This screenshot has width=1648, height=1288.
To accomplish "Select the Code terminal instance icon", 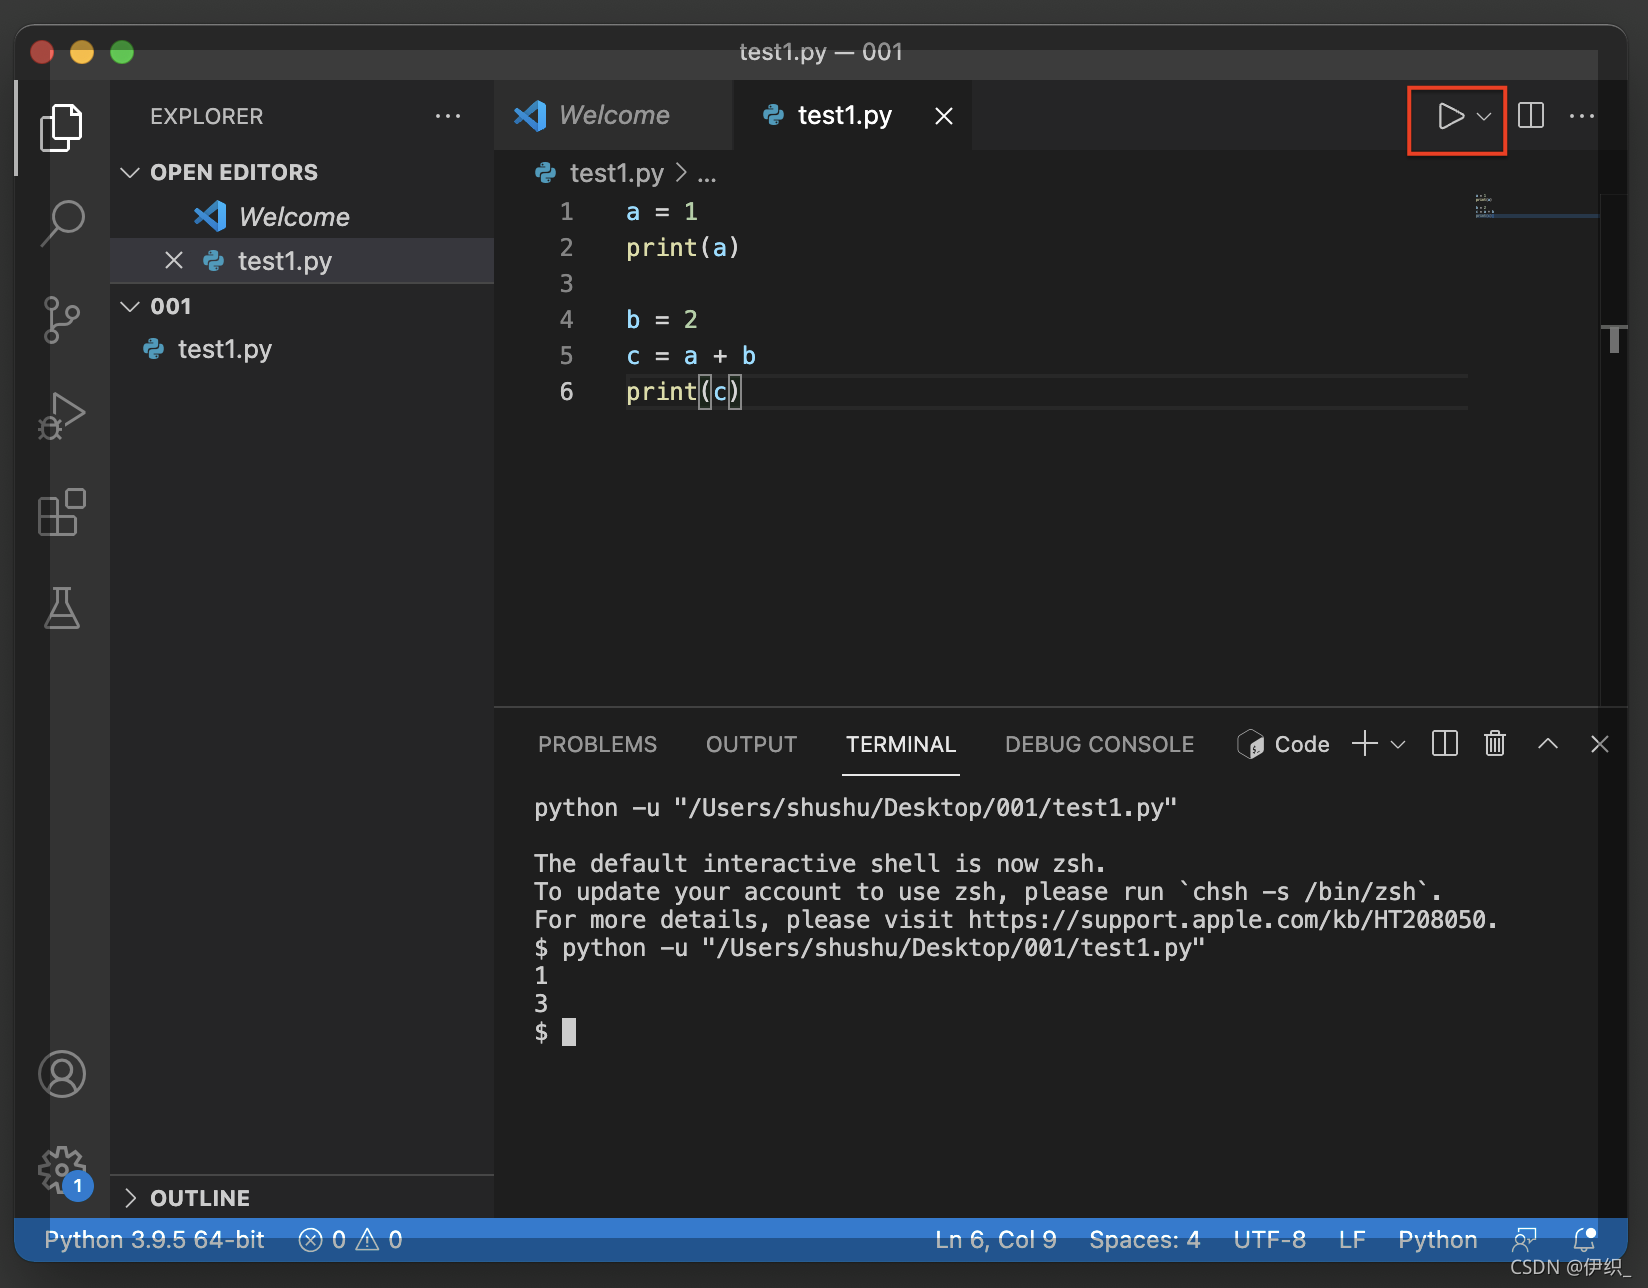I will click(1251, 744).
